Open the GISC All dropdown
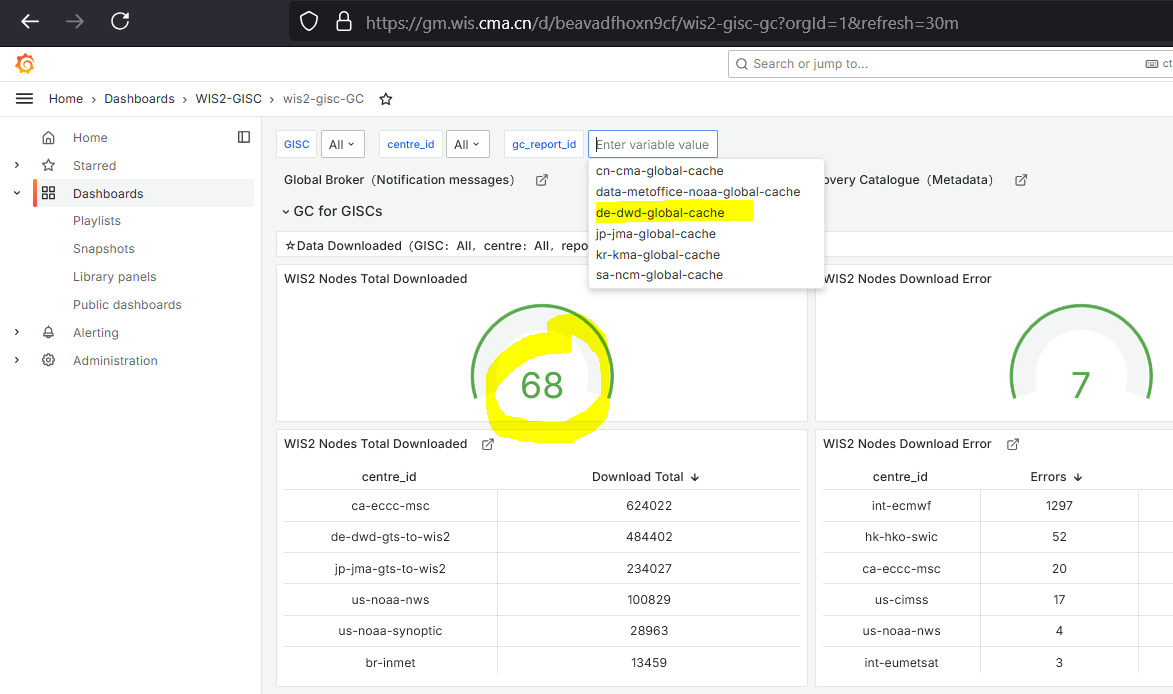1173x694 pixels. 343,144
